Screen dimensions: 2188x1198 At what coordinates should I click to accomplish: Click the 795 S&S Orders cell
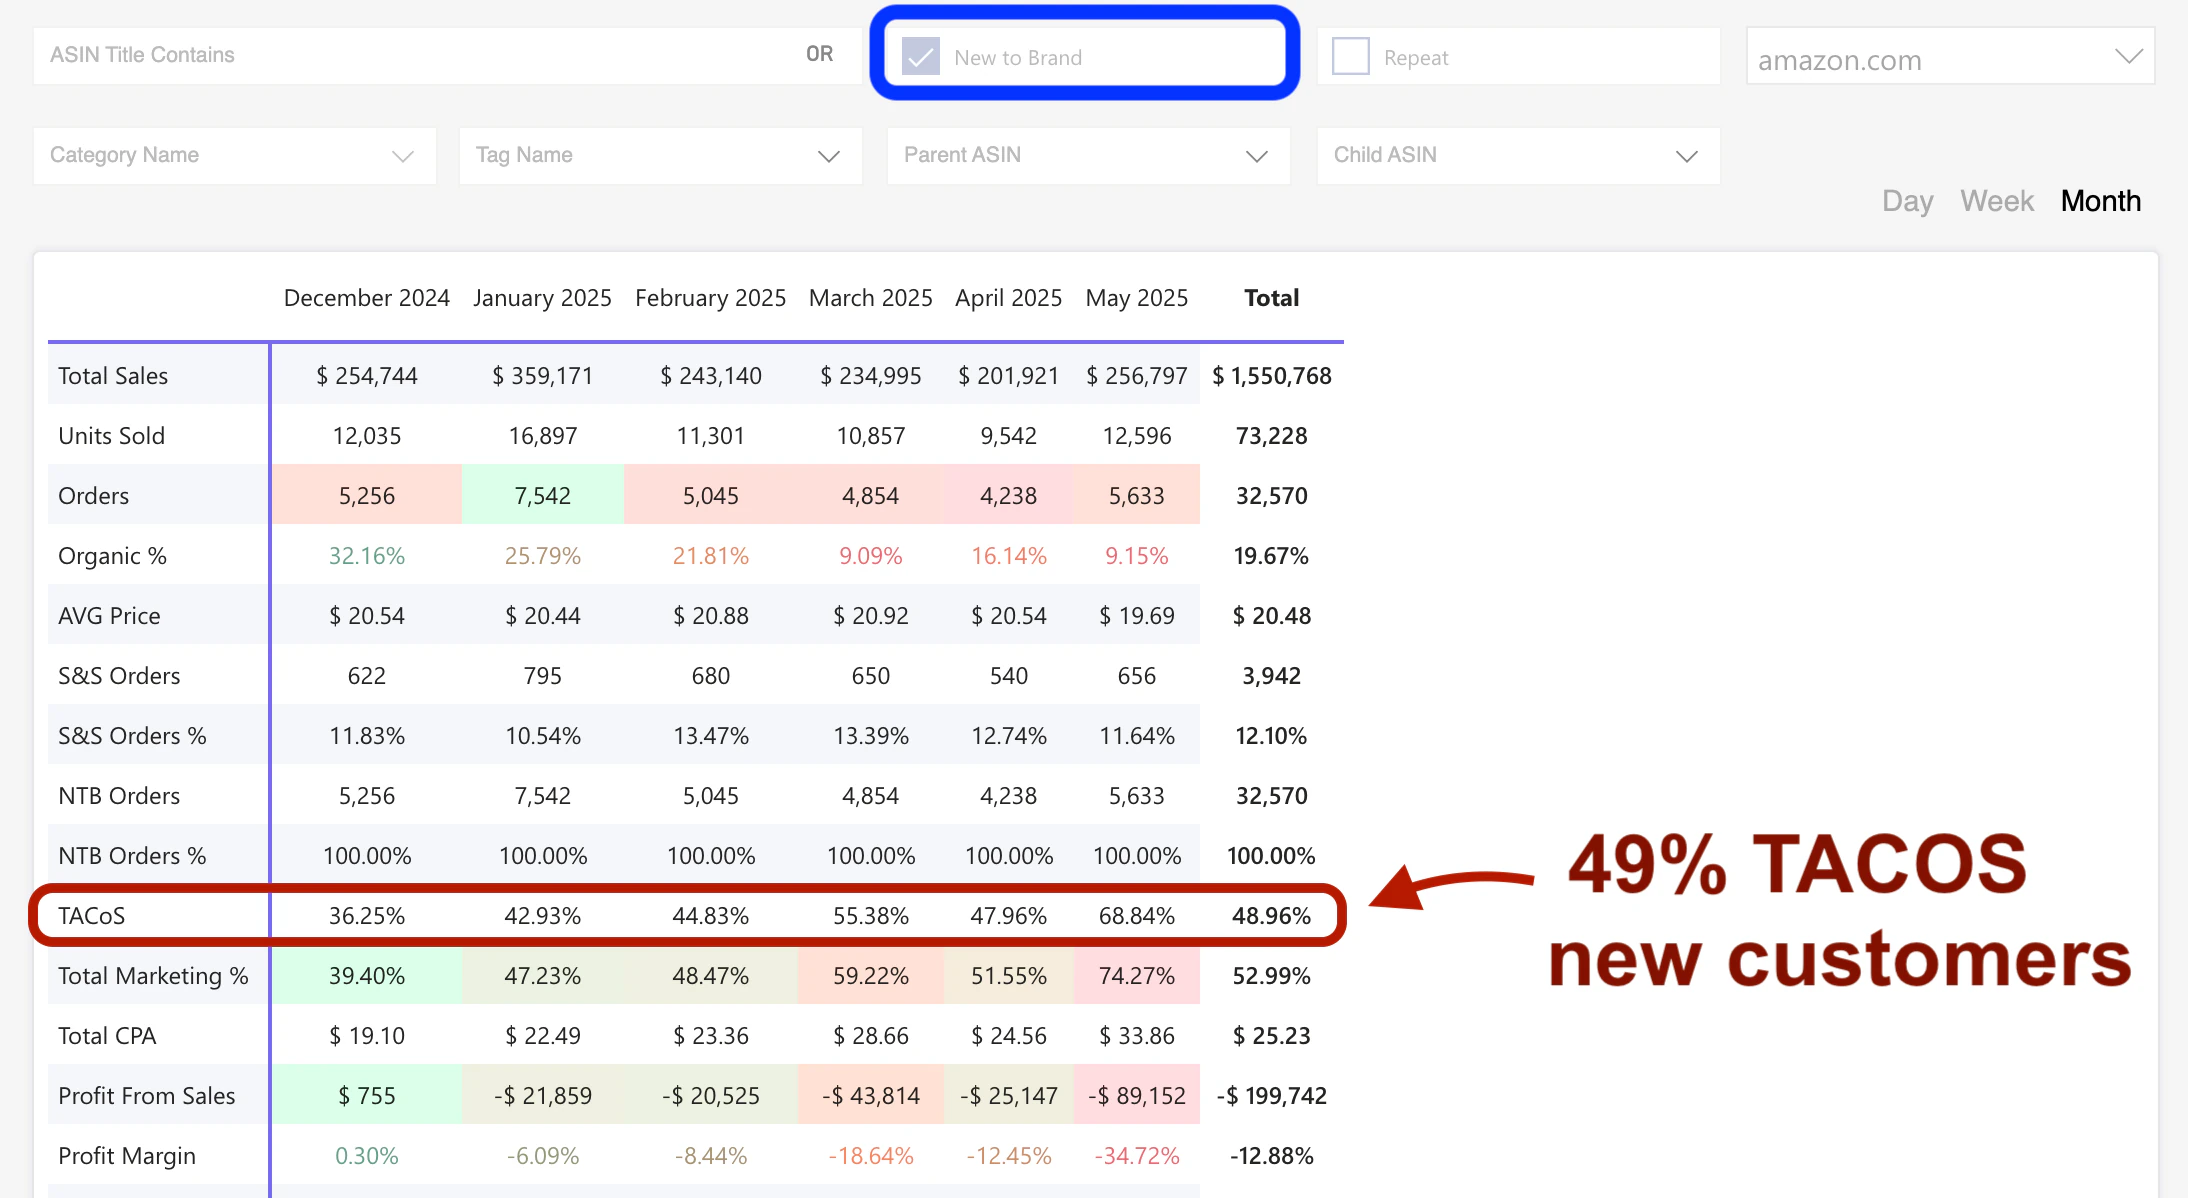coord(542,676)
